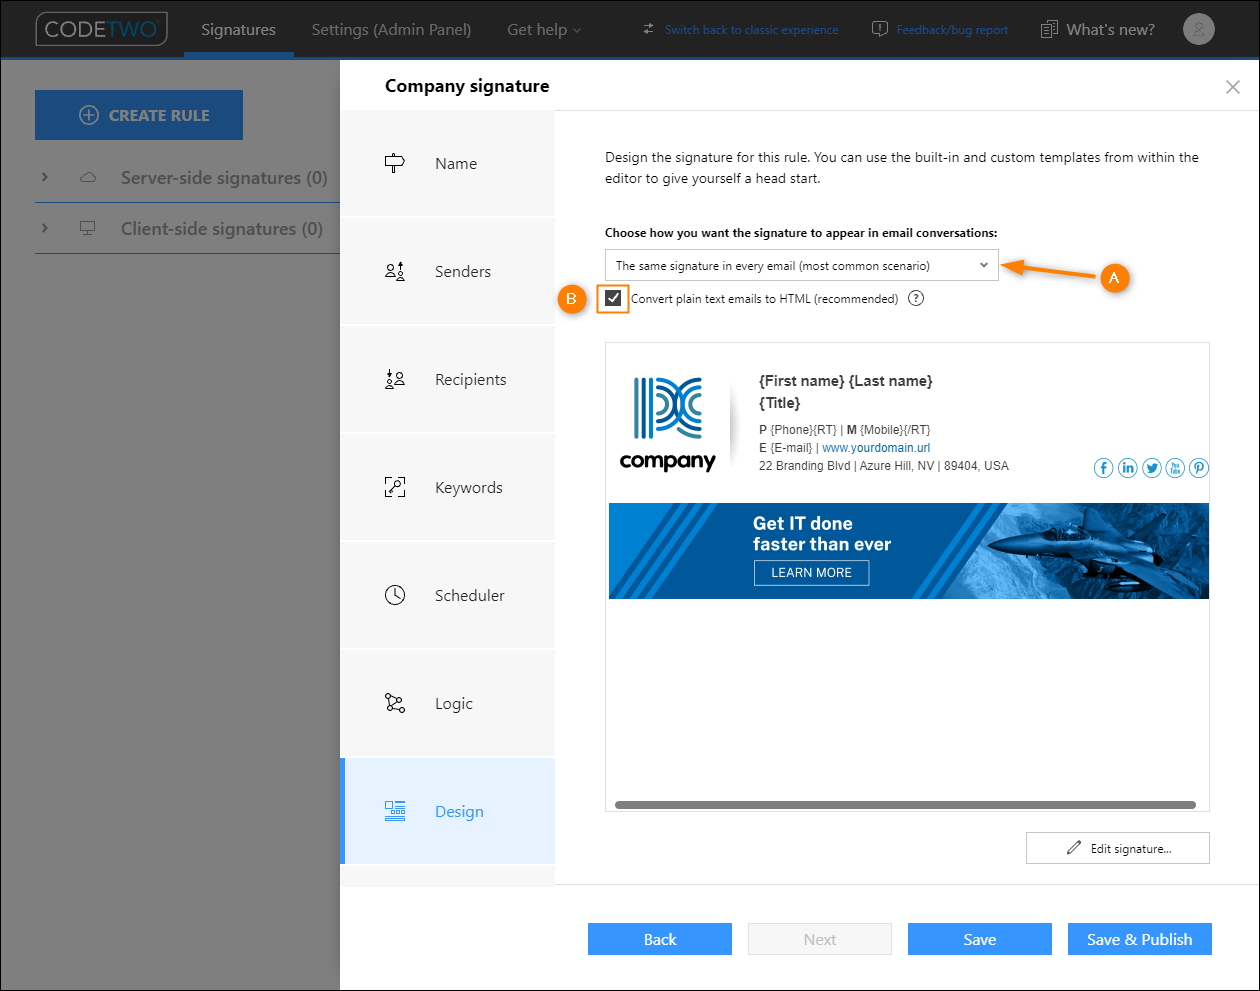Click the help question mark icon
The image size is (1260, 991).
click(916, 298)
